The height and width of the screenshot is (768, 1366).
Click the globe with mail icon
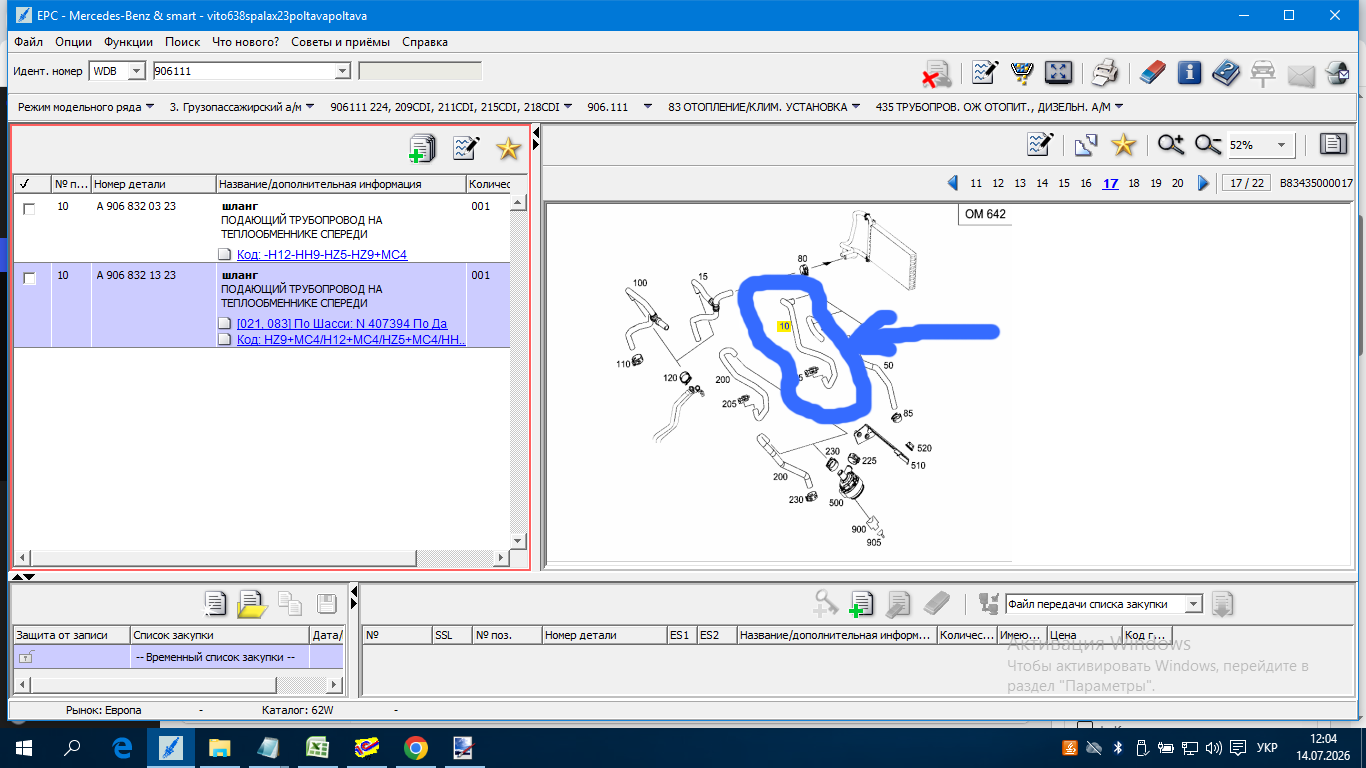[1337, 73]
